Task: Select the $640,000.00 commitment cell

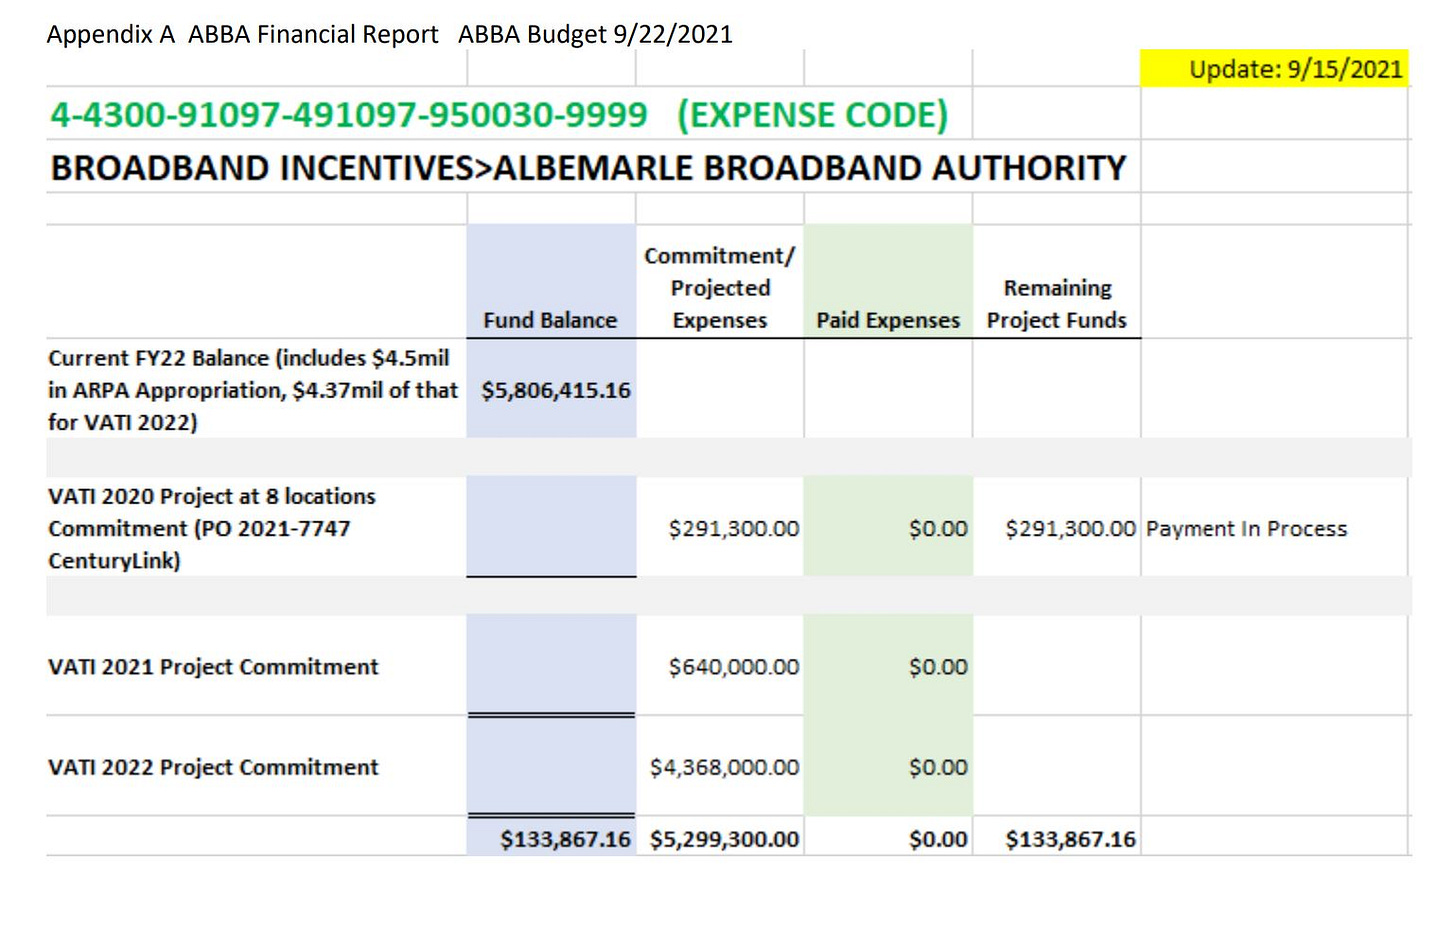Action: (733, 667)
